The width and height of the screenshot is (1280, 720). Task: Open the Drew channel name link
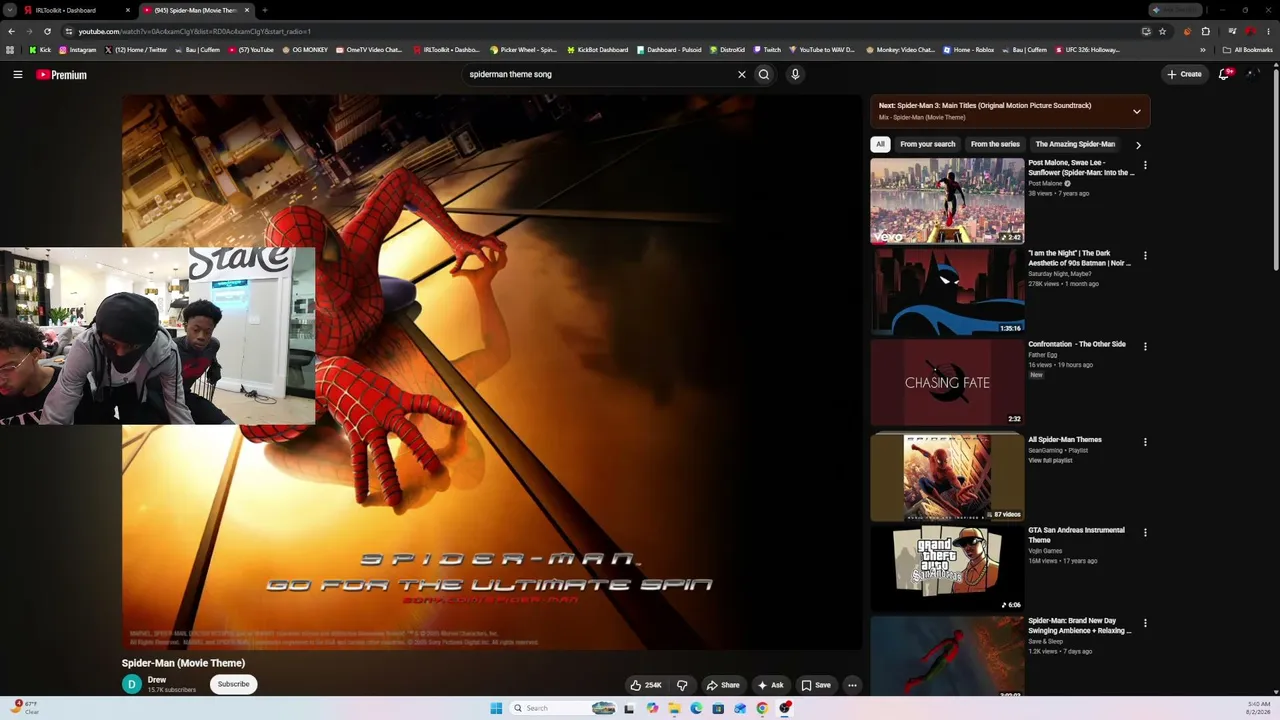tap(157, 680)
